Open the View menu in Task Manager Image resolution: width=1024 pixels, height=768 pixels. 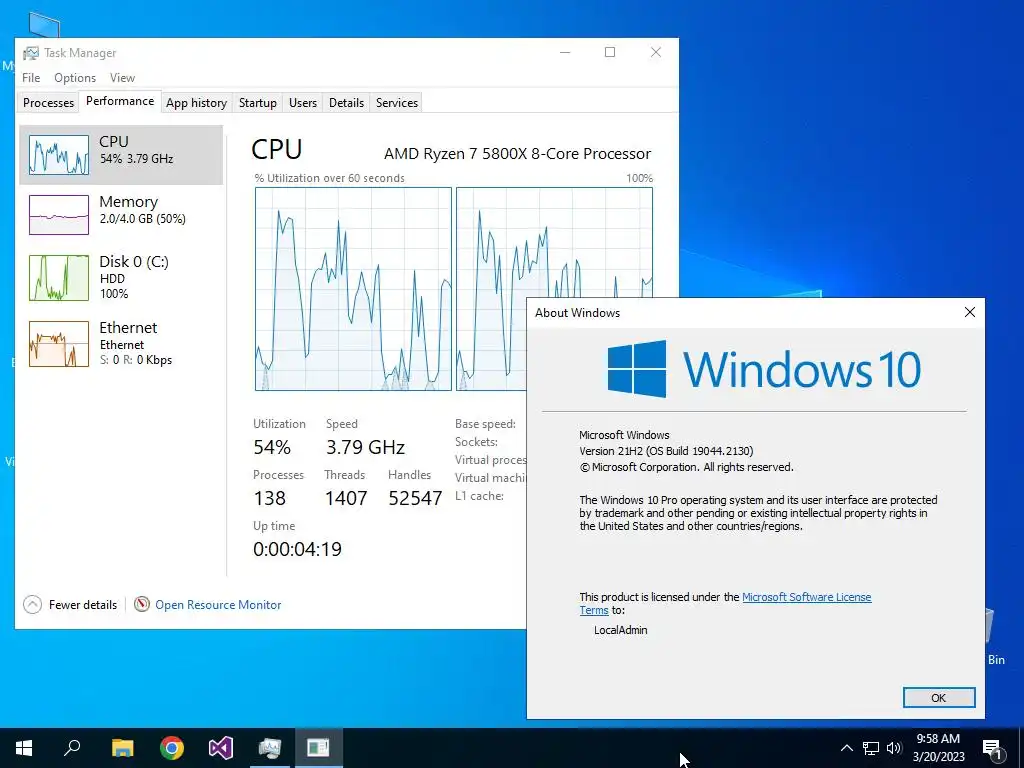122,78
